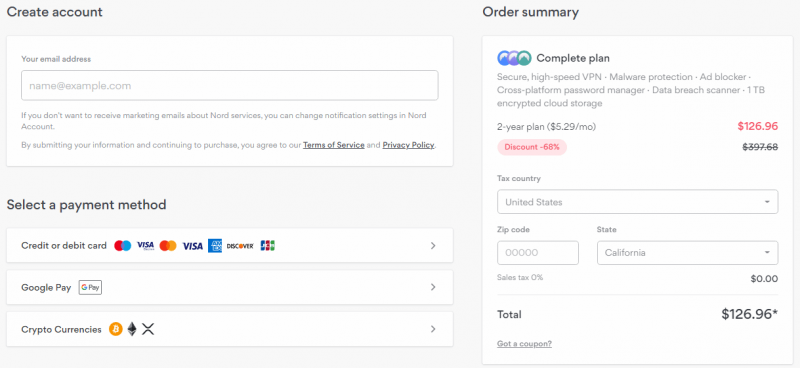Image resolution: width=800 pixels, height=368 pixels.
Task: Click the Maestro card icon
Action: coord(122,246)
